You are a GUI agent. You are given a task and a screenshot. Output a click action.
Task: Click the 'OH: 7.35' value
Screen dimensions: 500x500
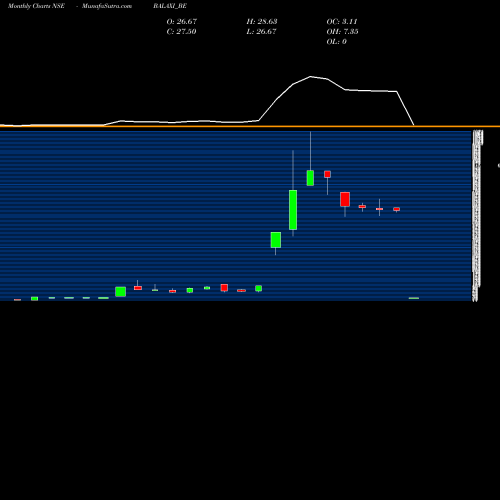[x=342, y=31]
